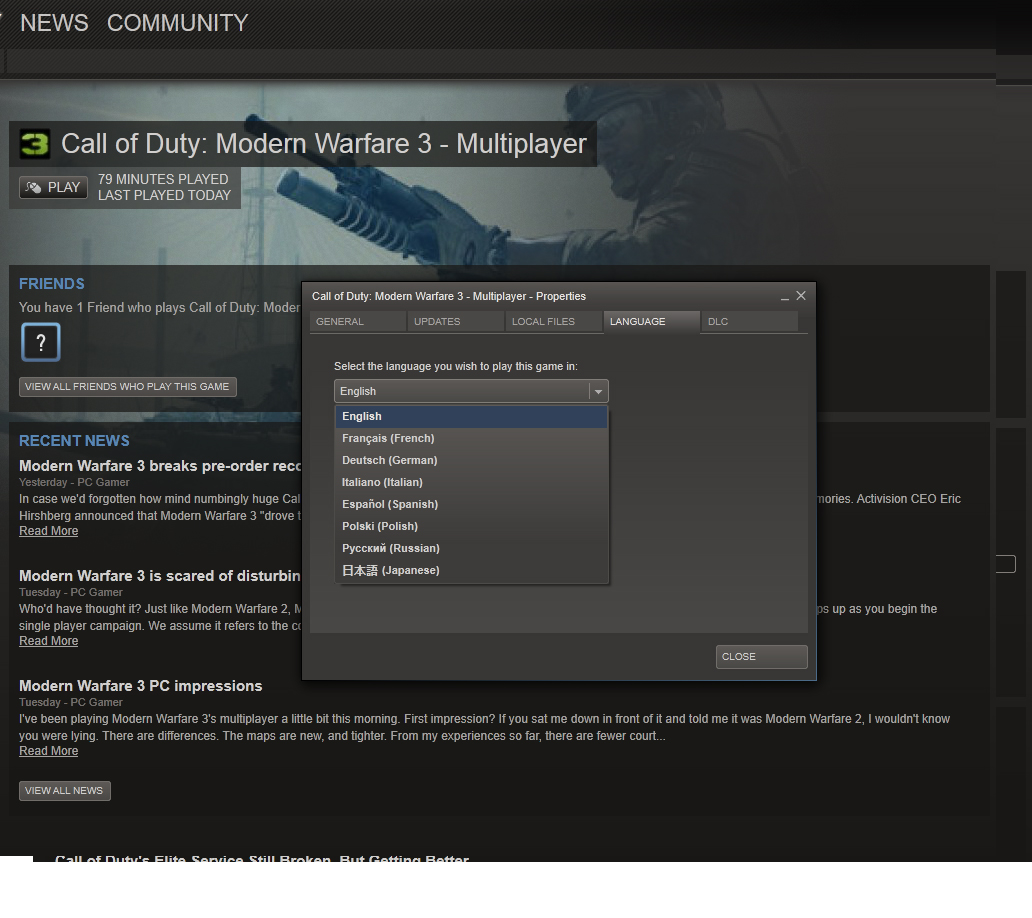Click the game title Call of Duty text
Viewport: 1032px width, 918px height.
click(x=324, y=144)
